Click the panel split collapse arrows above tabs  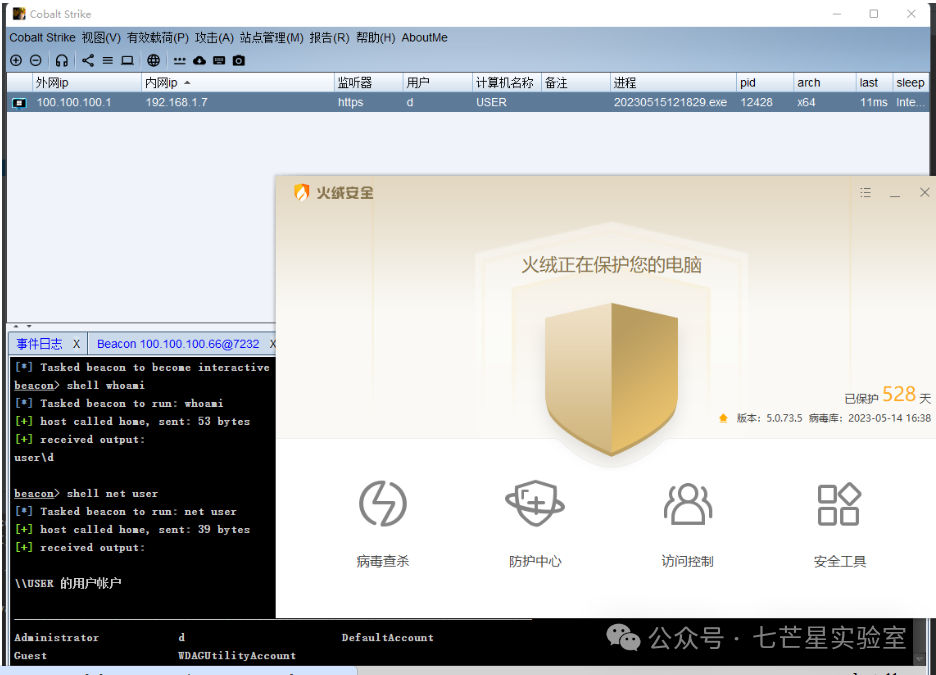22,326
